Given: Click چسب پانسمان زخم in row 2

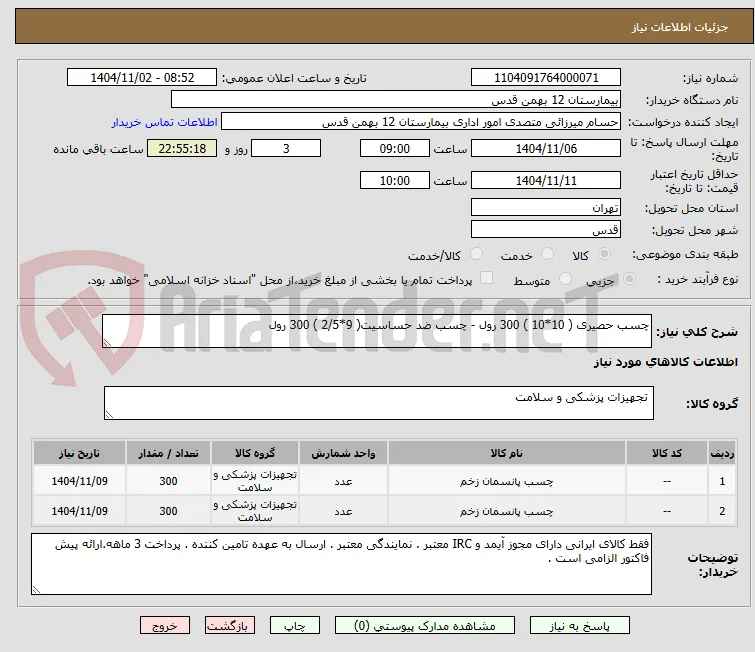Looking at the screenshot, I should coord(507,511).
